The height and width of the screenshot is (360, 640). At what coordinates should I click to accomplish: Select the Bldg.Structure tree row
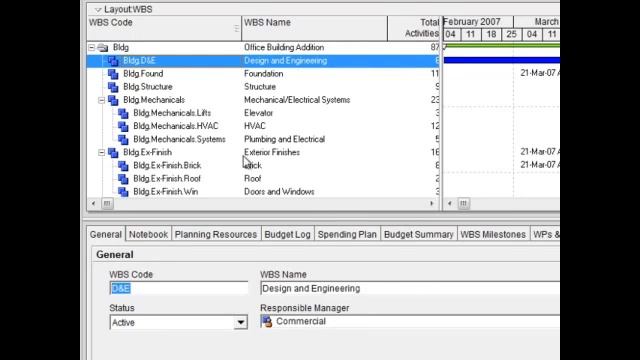coord(263,87)
